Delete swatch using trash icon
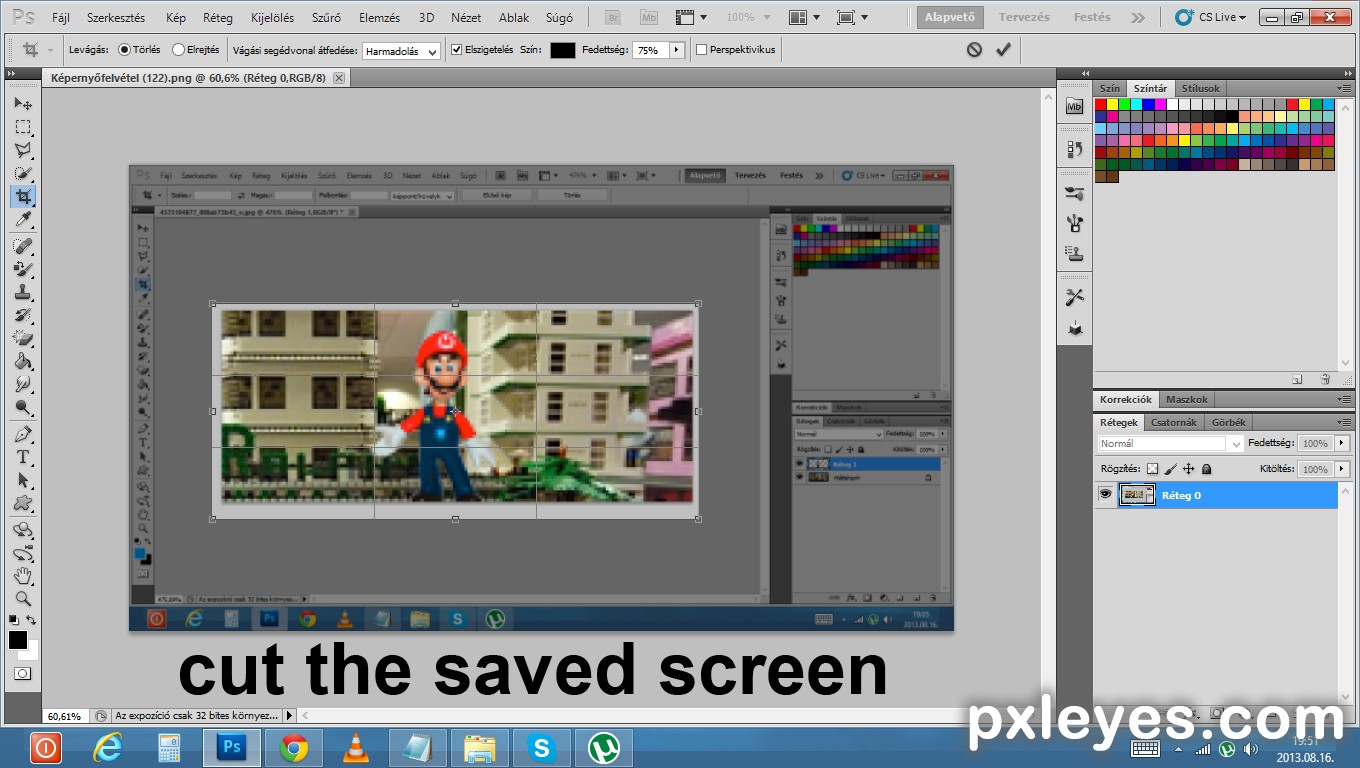Image resolution: width=1360 pixels, height=768 pixels. click(x=1325, y=379)
